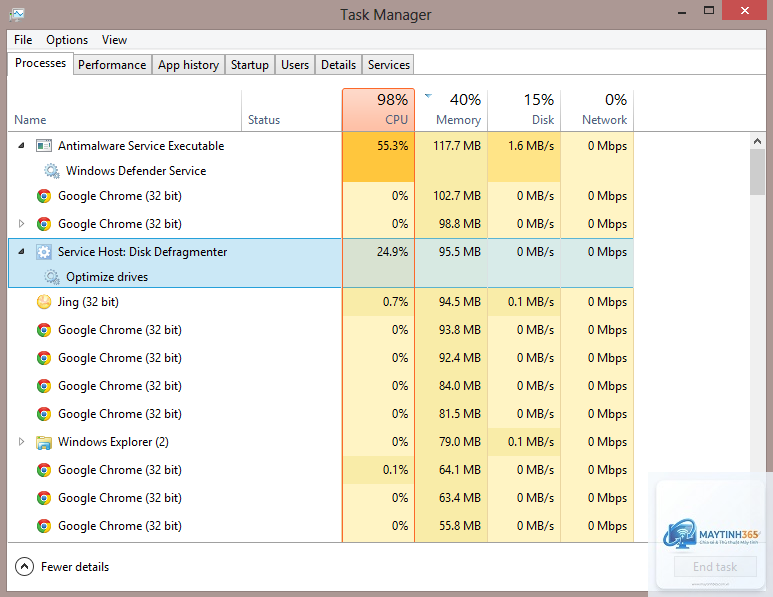The image size is (773, 597).
Task: Switch to the Performance tab
Action: point(112,65)
